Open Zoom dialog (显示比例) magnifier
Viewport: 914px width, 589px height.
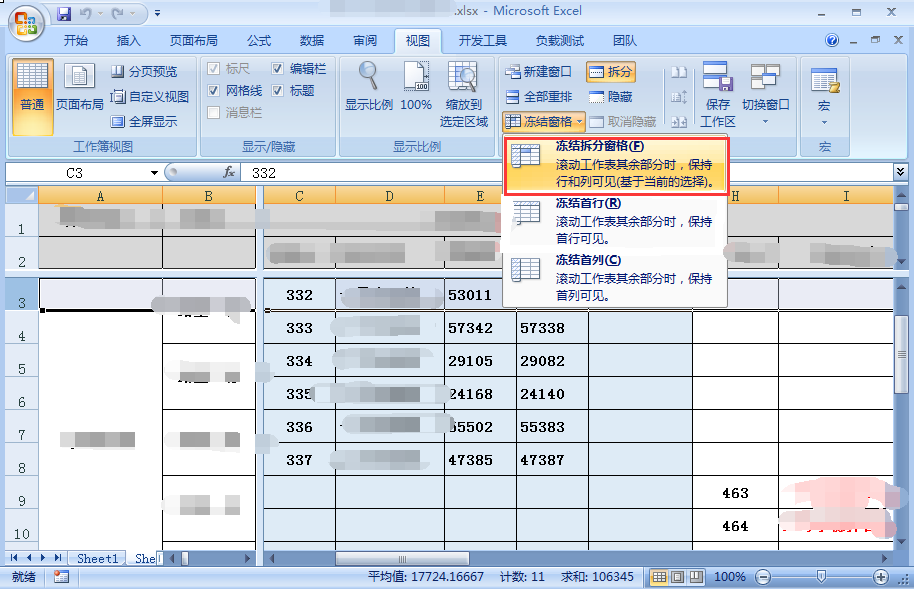[368, 87]
